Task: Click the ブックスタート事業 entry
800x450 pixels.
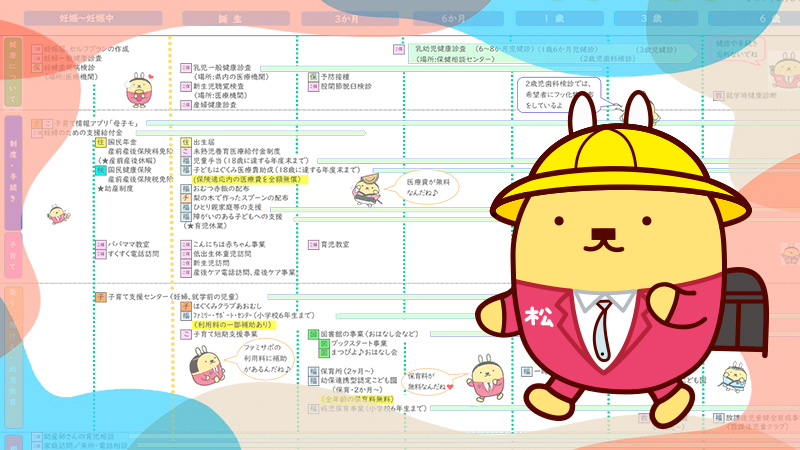Action: tap(359, 343)
